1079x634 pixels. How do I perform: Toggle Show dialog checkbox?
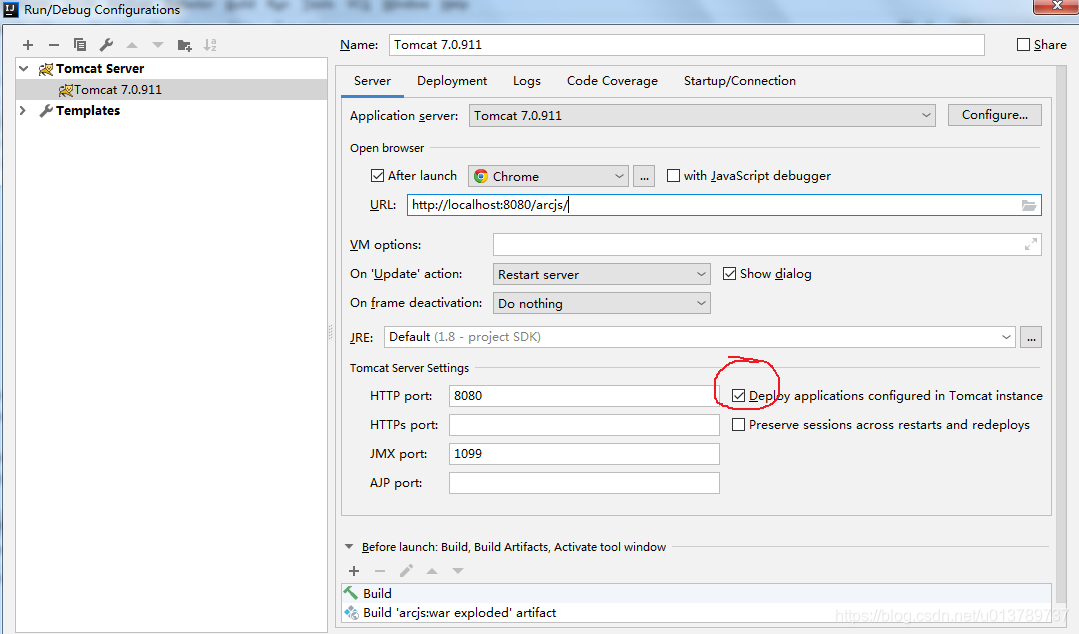pos(729,274)
